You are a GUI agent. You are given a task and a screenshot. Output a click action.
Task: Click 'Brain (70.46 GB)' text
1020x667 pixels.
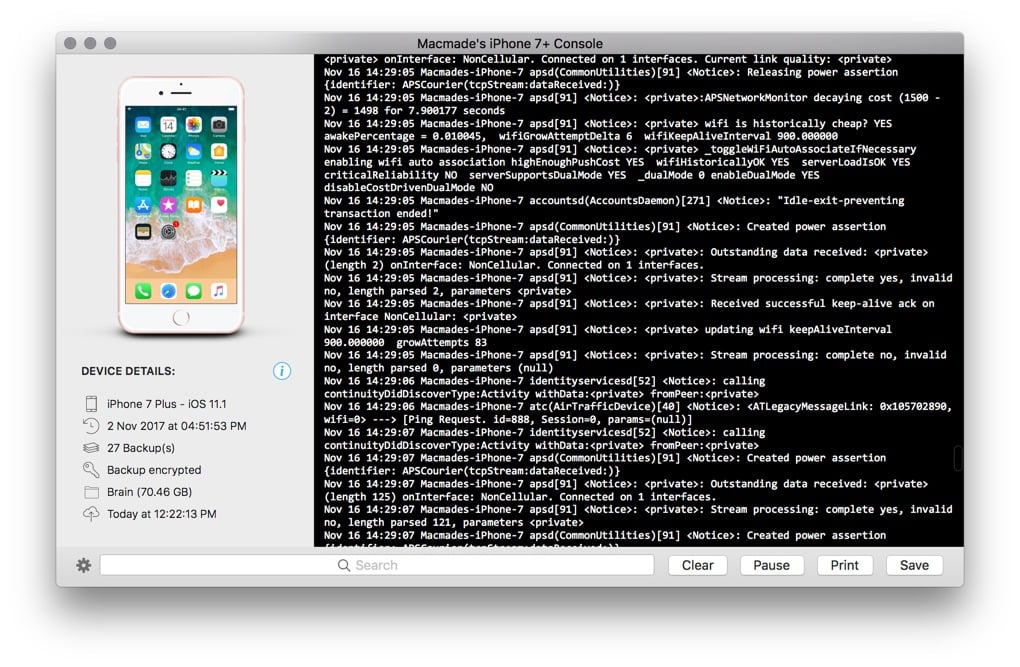[150, 492]
